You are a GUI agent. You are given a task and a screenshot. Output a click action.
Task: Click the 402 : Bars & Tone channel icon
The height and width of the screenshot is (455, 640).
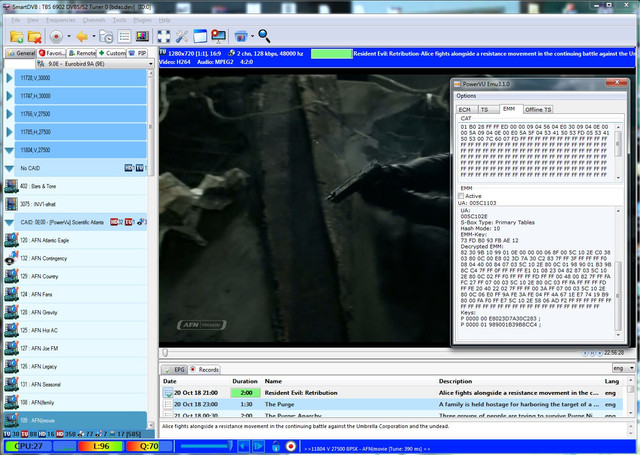click(x=11, y=186)
